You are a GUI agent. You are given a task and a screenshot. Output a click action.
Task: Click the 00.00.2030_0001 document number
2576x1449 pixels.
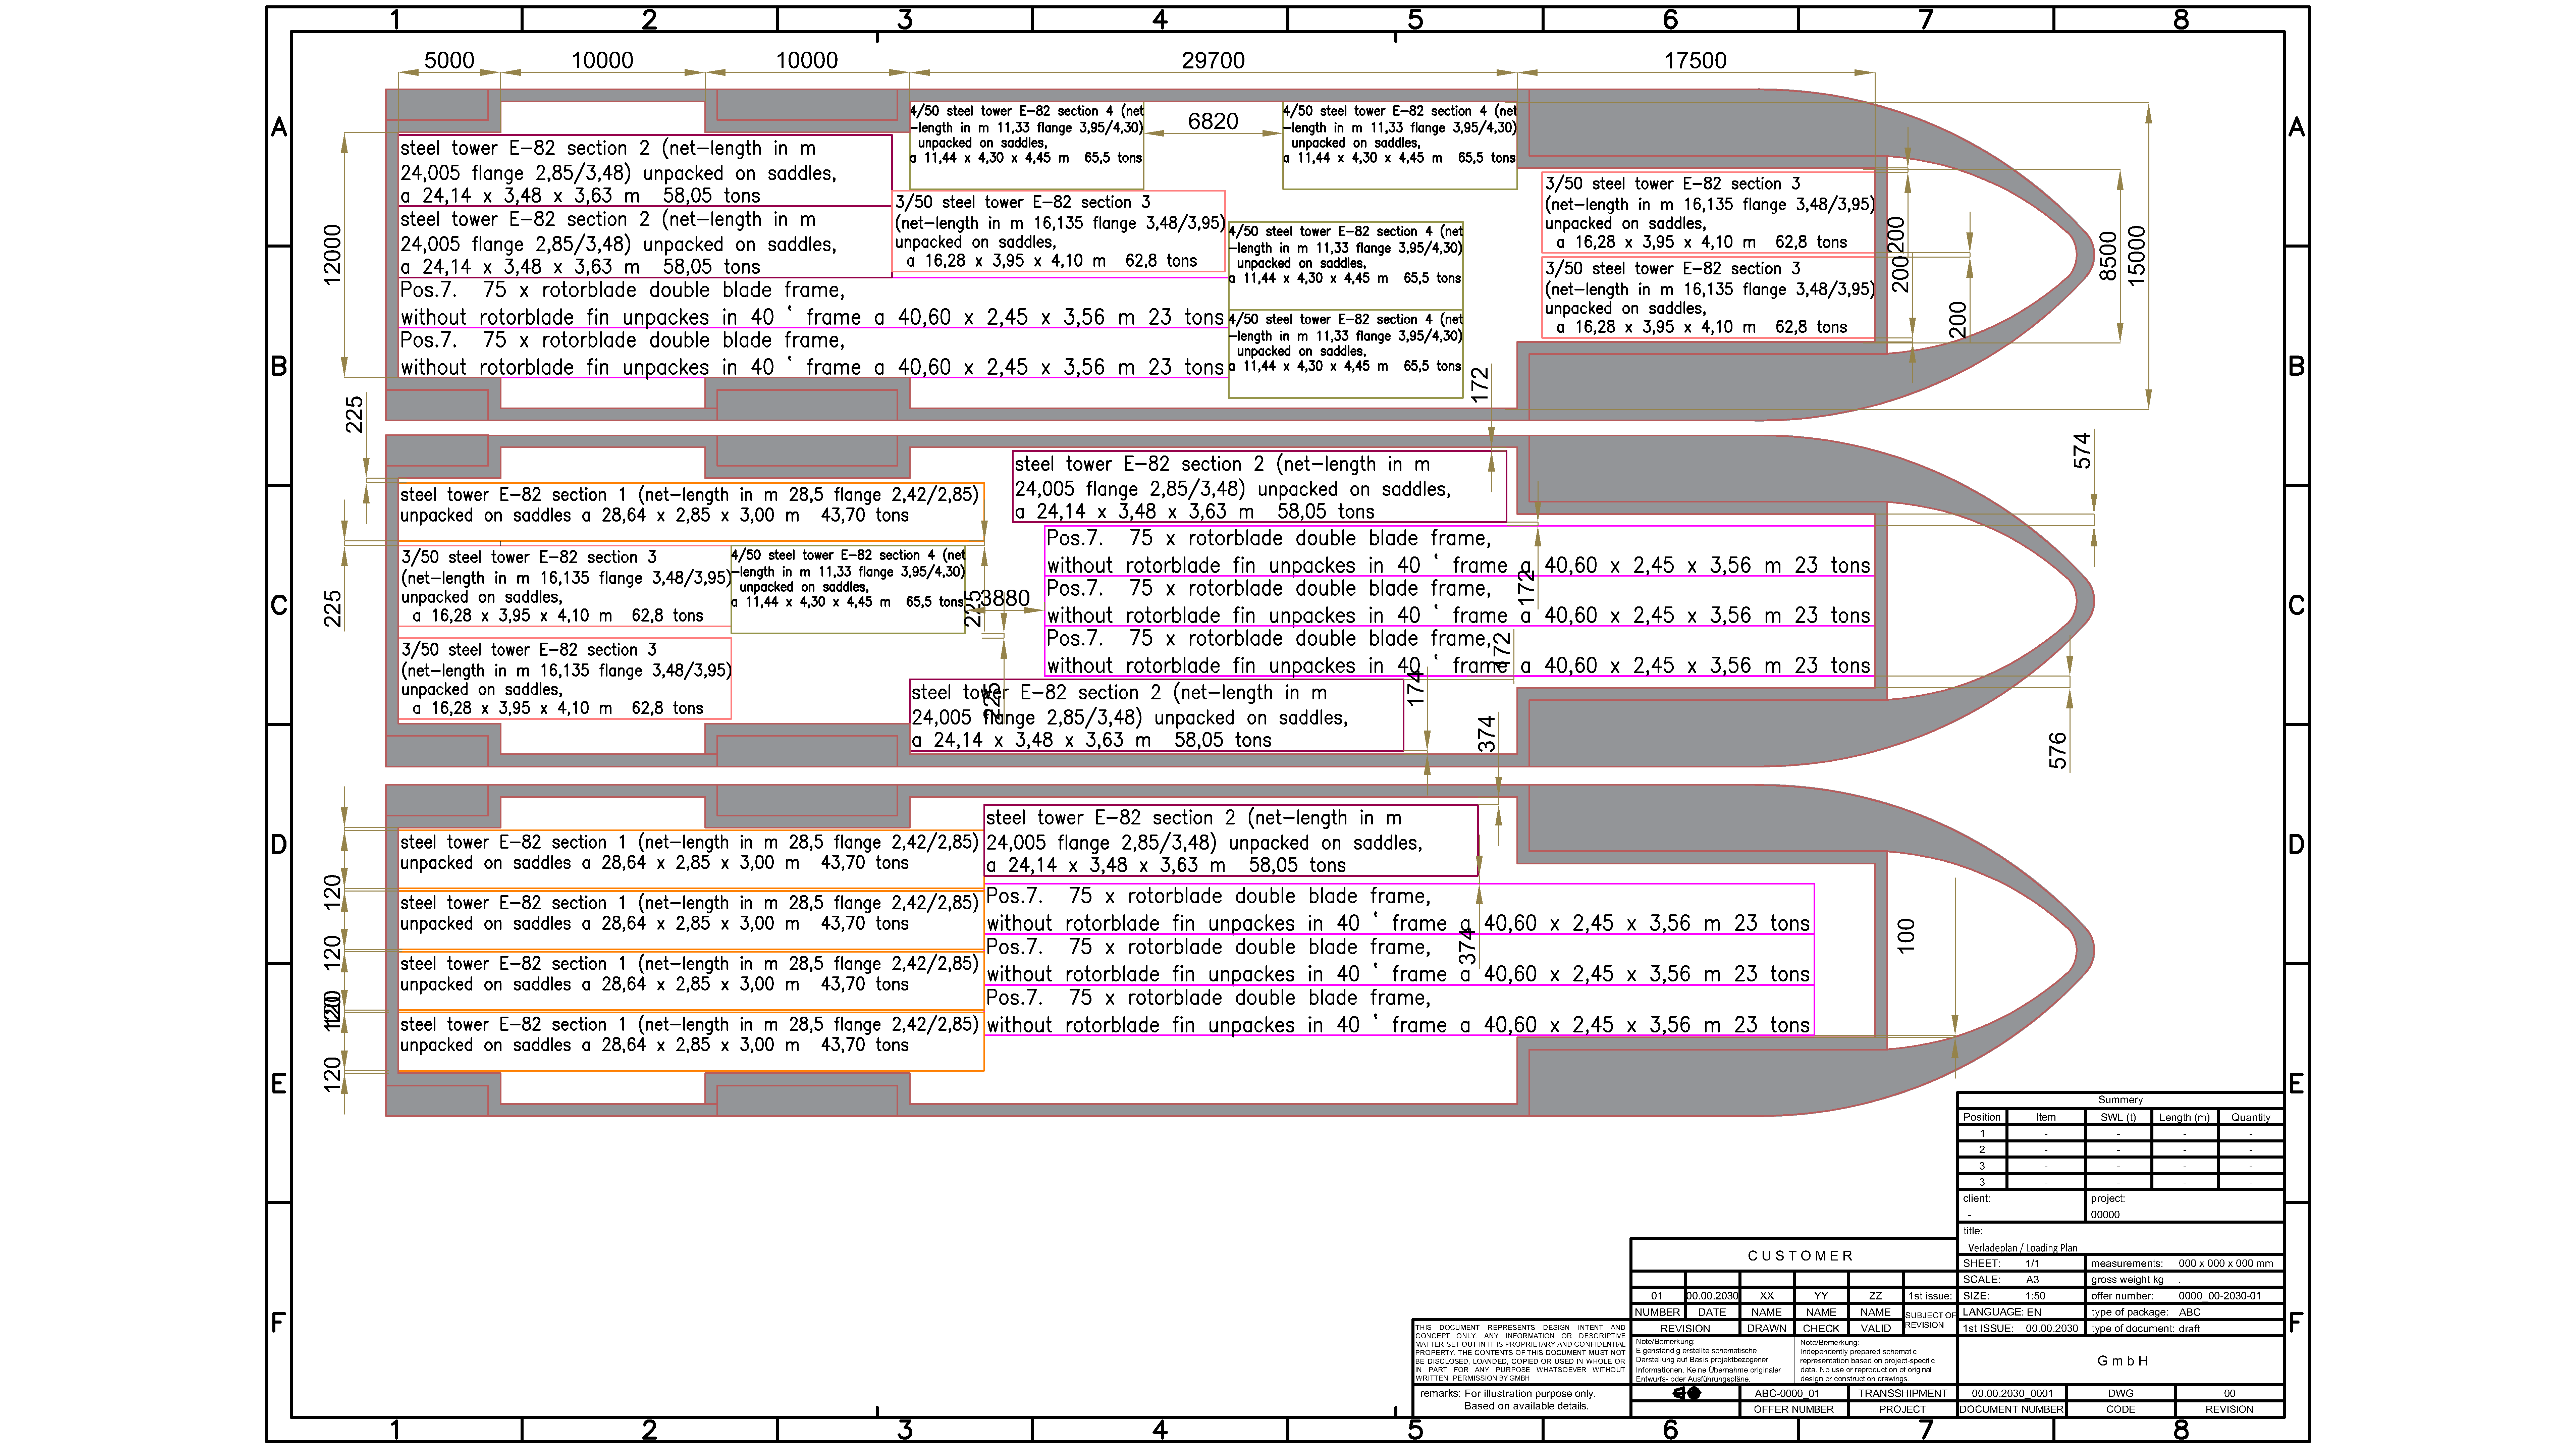point(2012,1393)
